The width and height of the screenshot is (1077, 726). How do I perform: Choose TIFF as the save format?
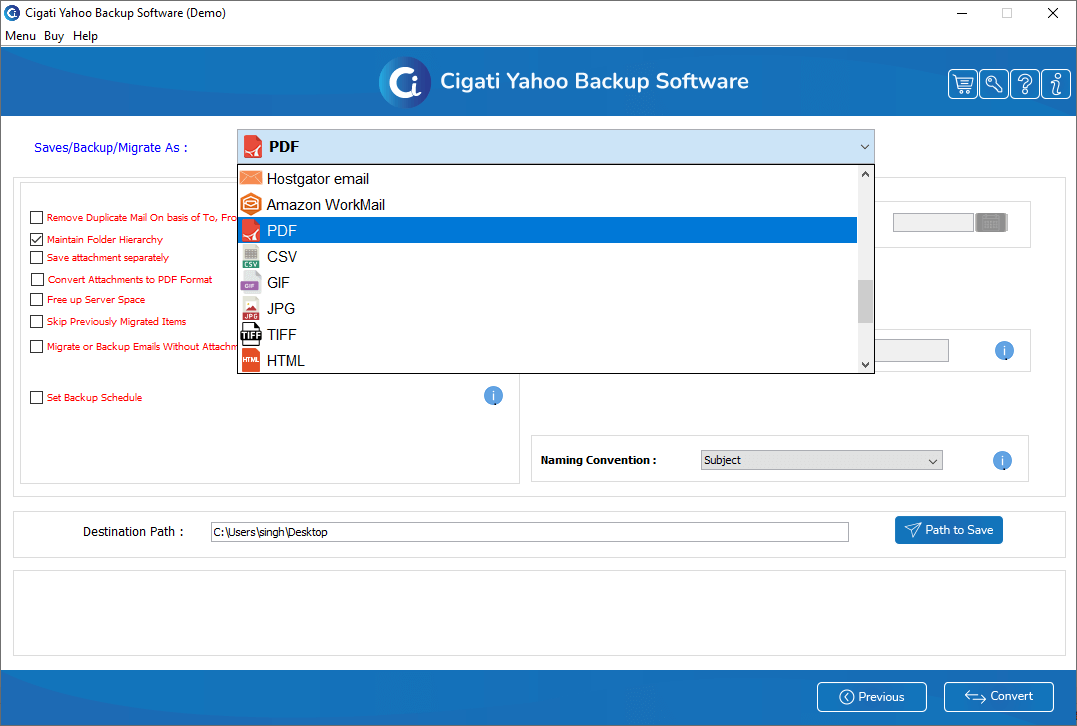[548, 334]
